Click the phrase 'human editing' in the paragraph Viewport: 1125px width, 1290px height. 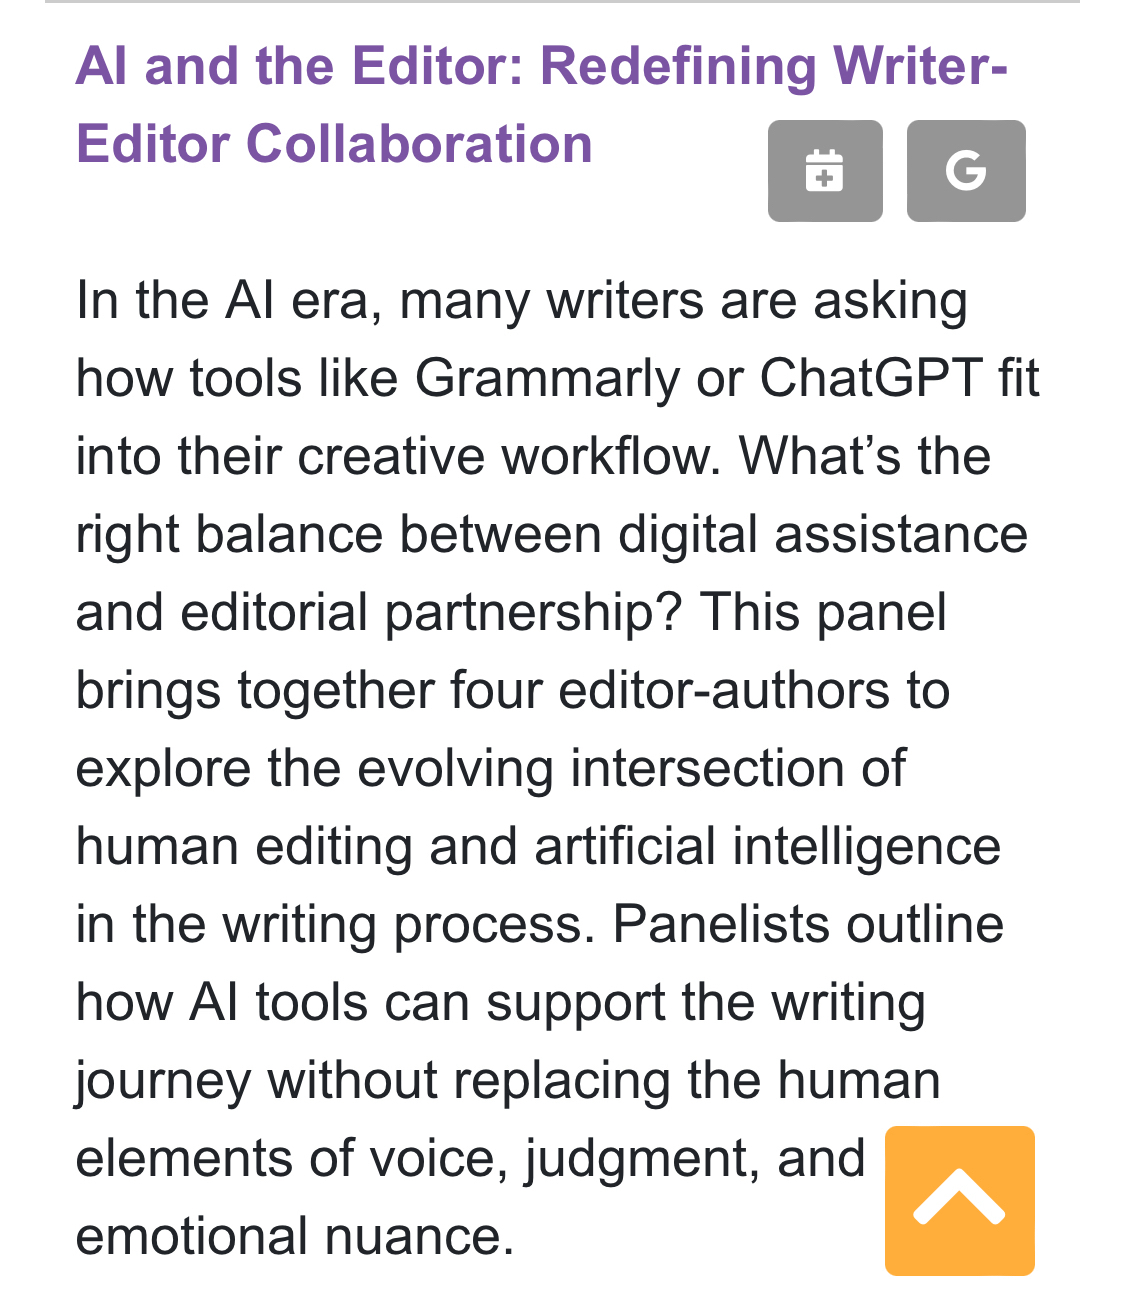tap(244, 847)
